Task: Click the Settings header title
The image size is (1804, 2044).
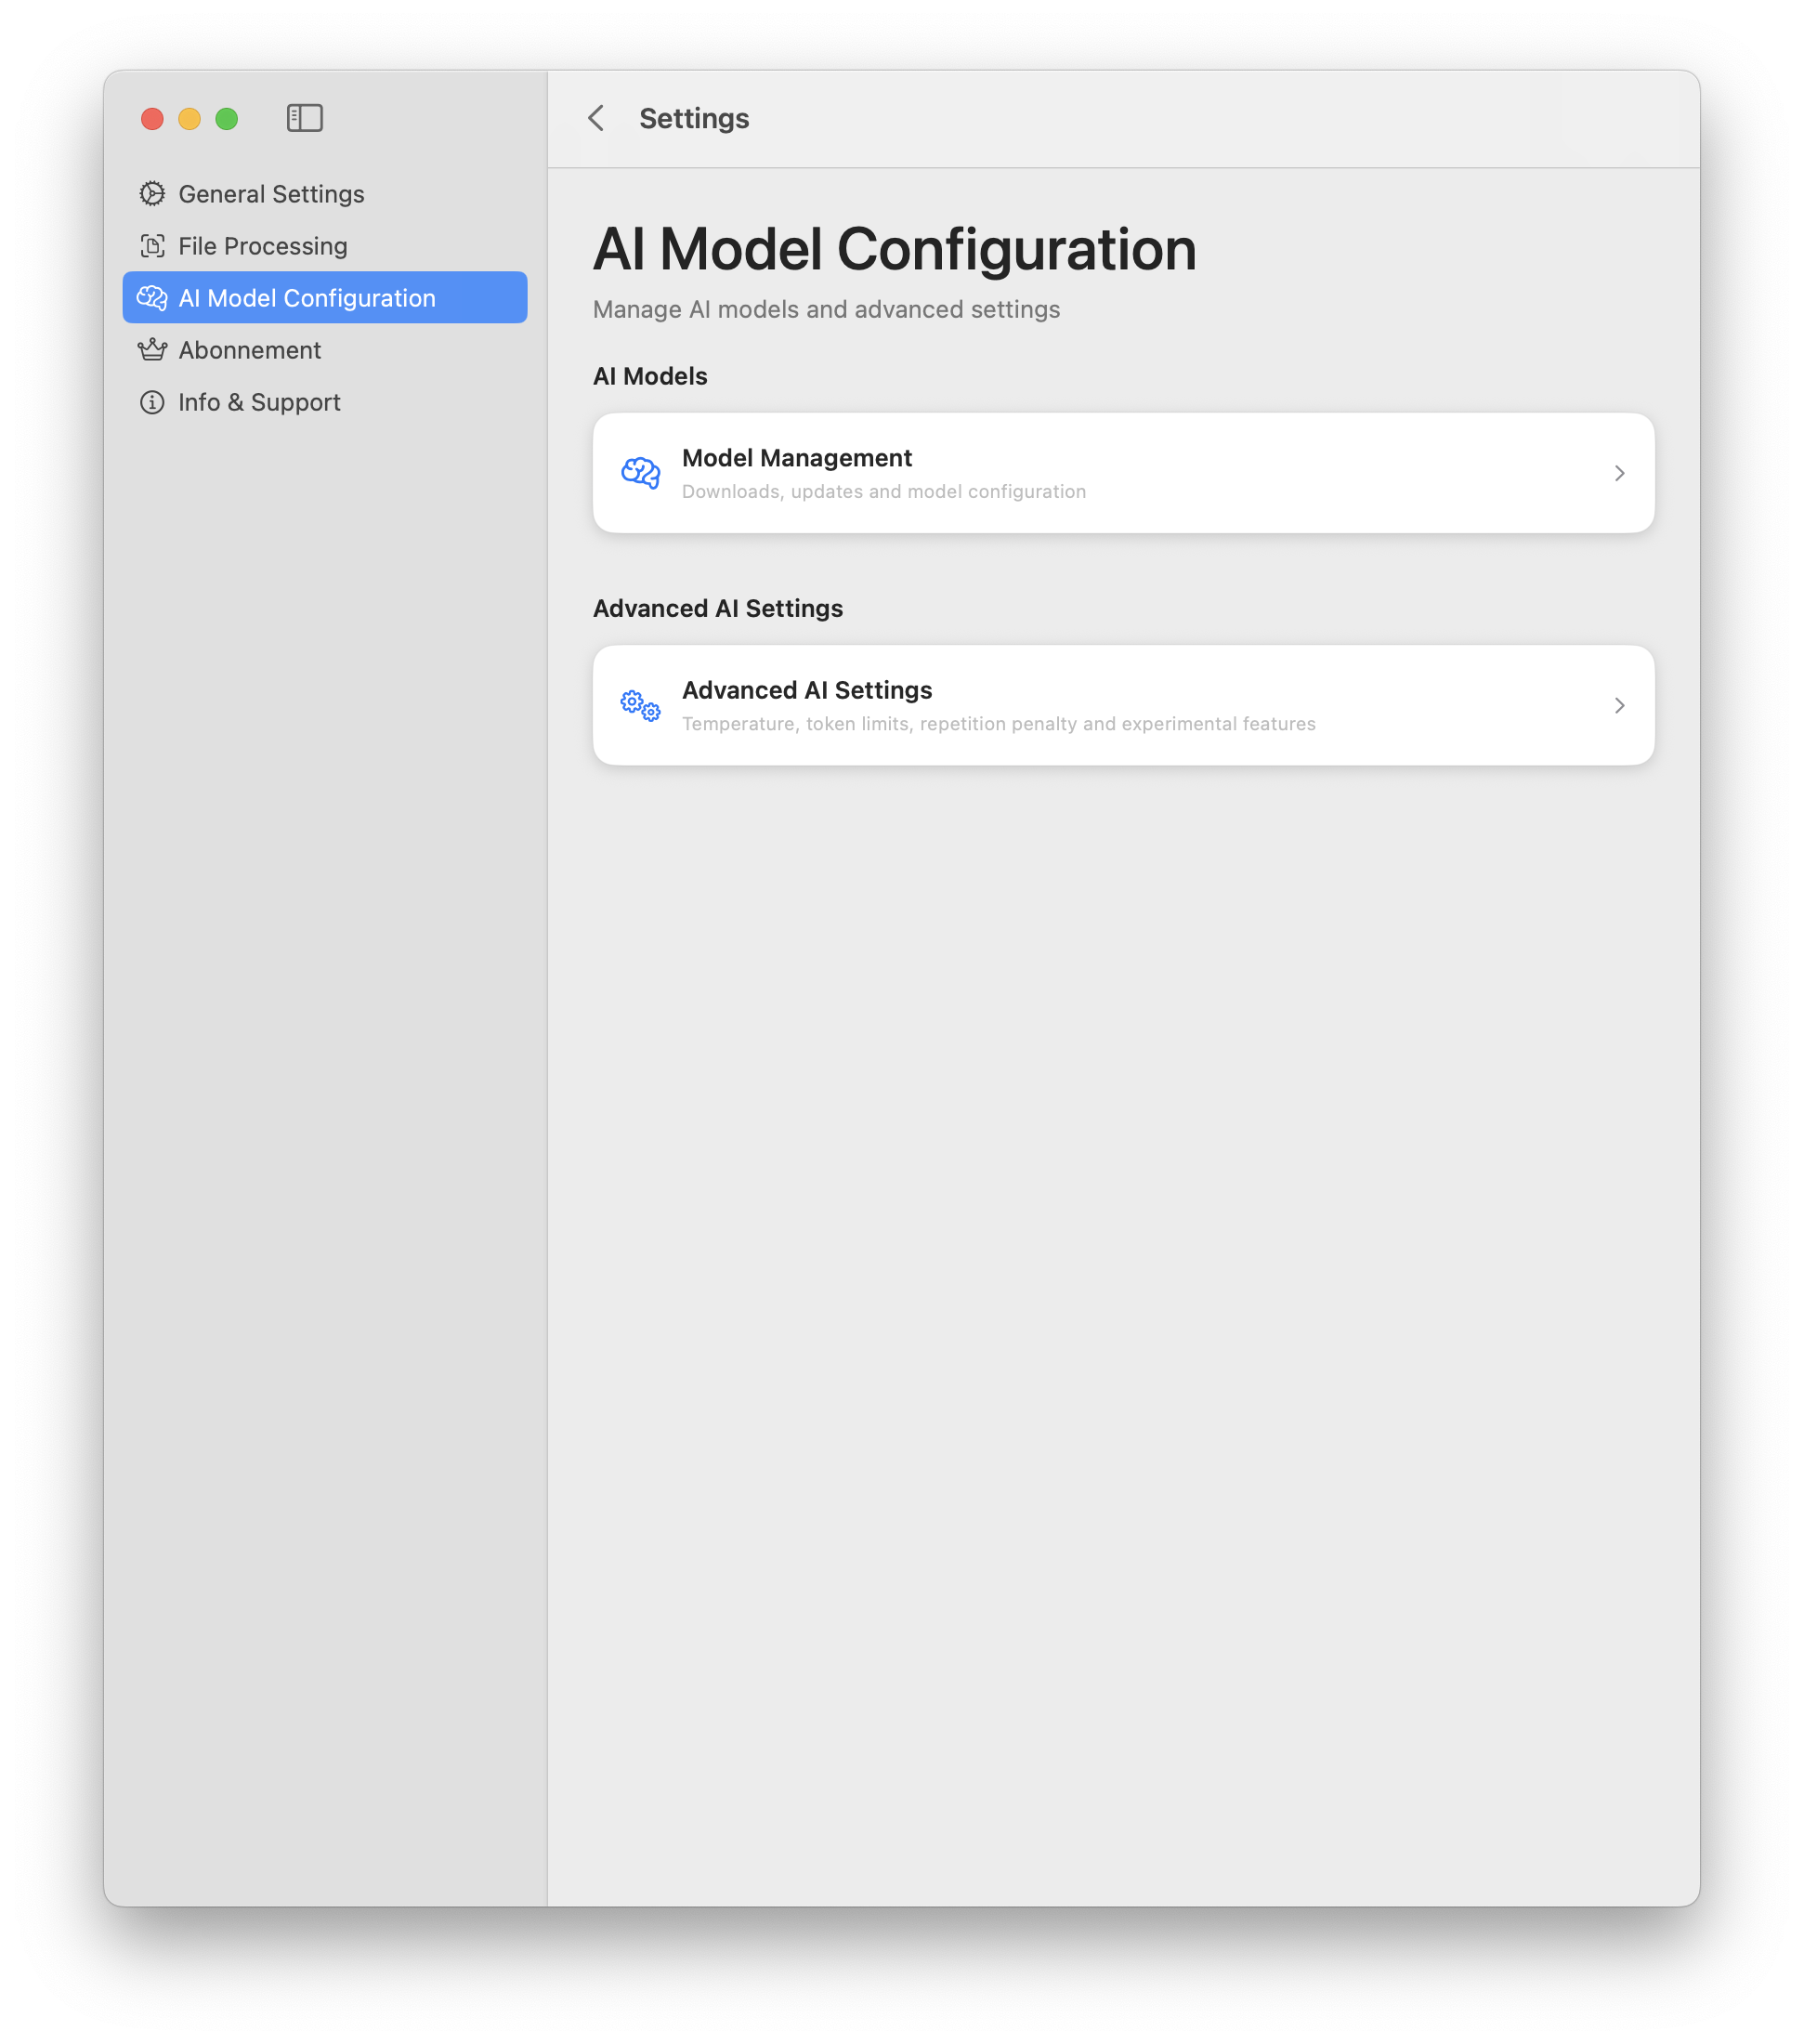Action: tap(693, 118)
